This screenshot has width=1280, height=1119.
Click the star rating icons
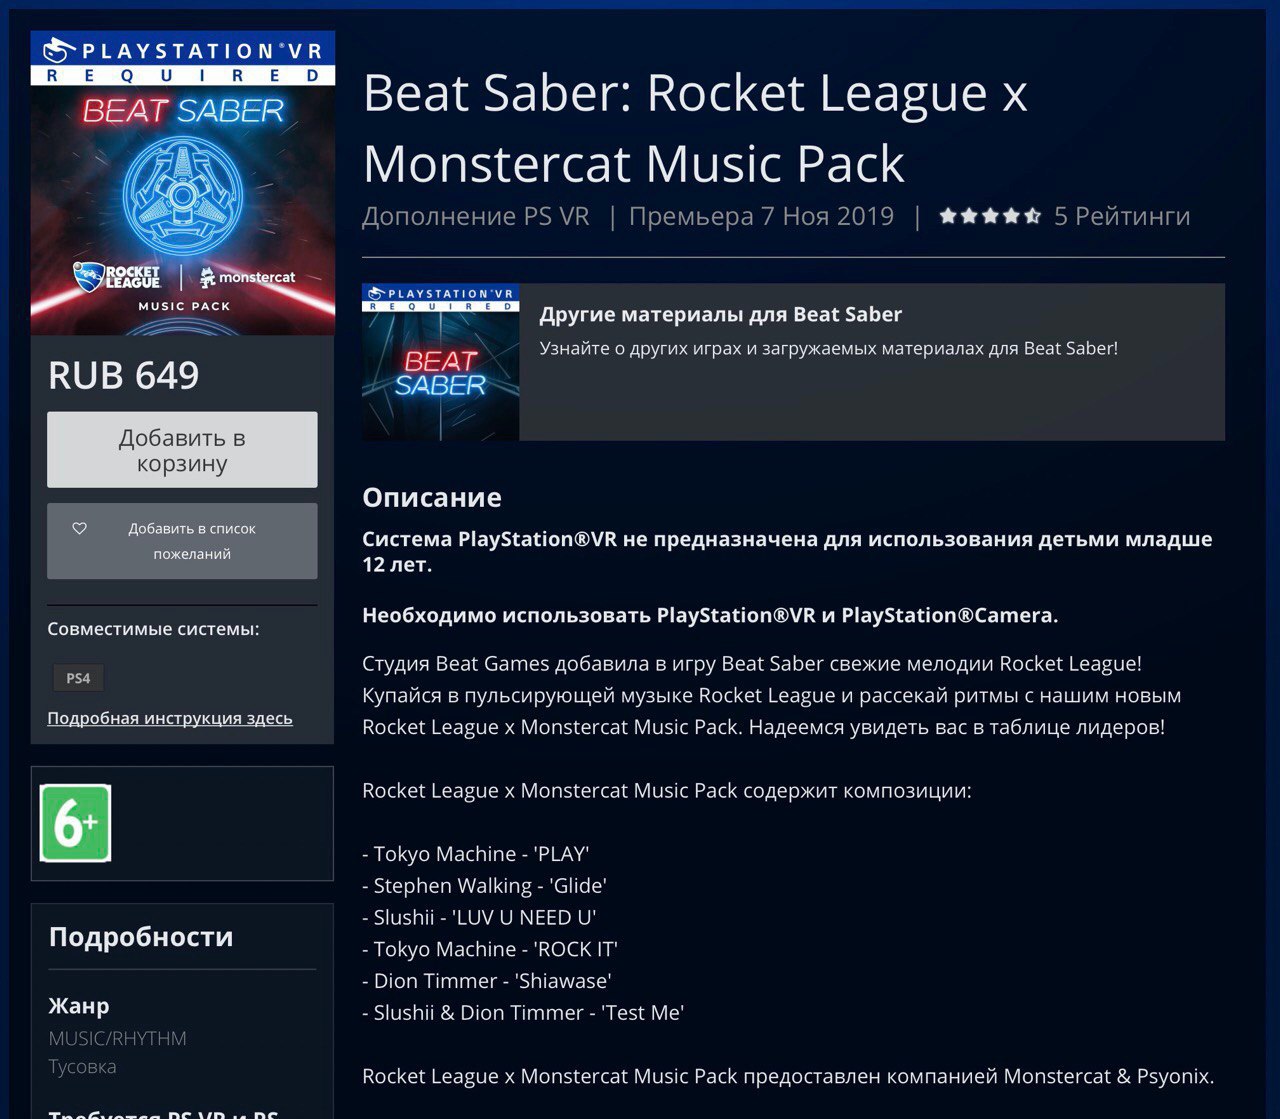click(990, 216)
